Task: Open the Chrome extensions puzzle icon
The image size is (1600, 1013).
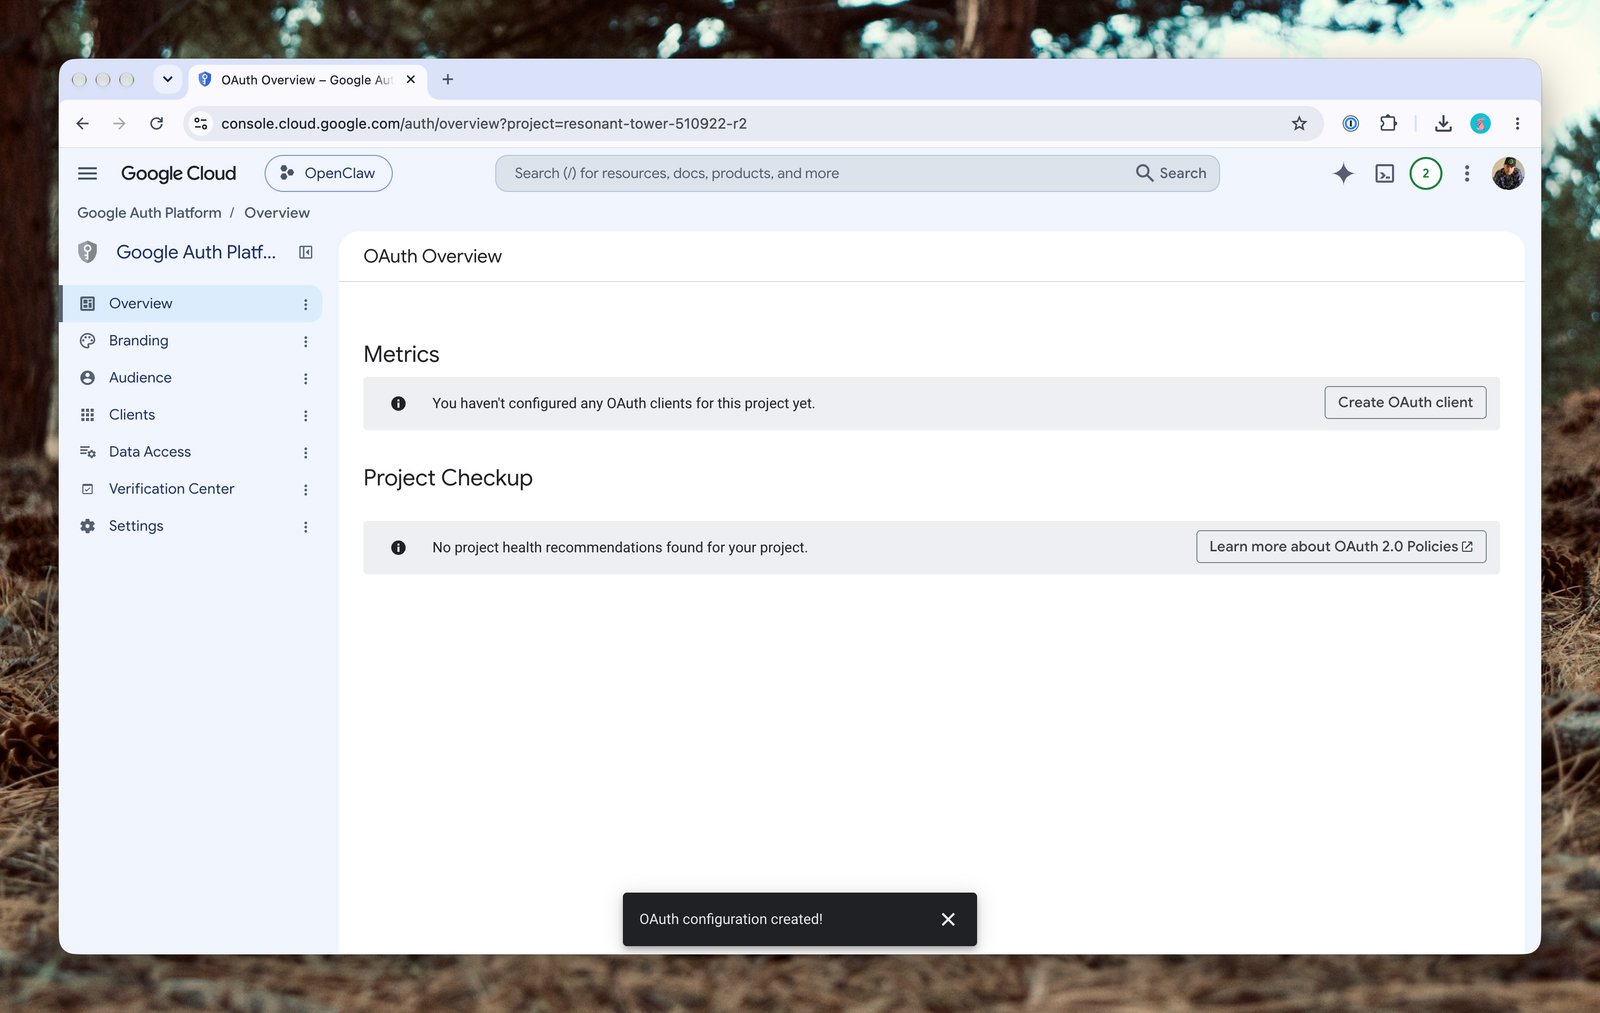Action: tap(1388, 123)
